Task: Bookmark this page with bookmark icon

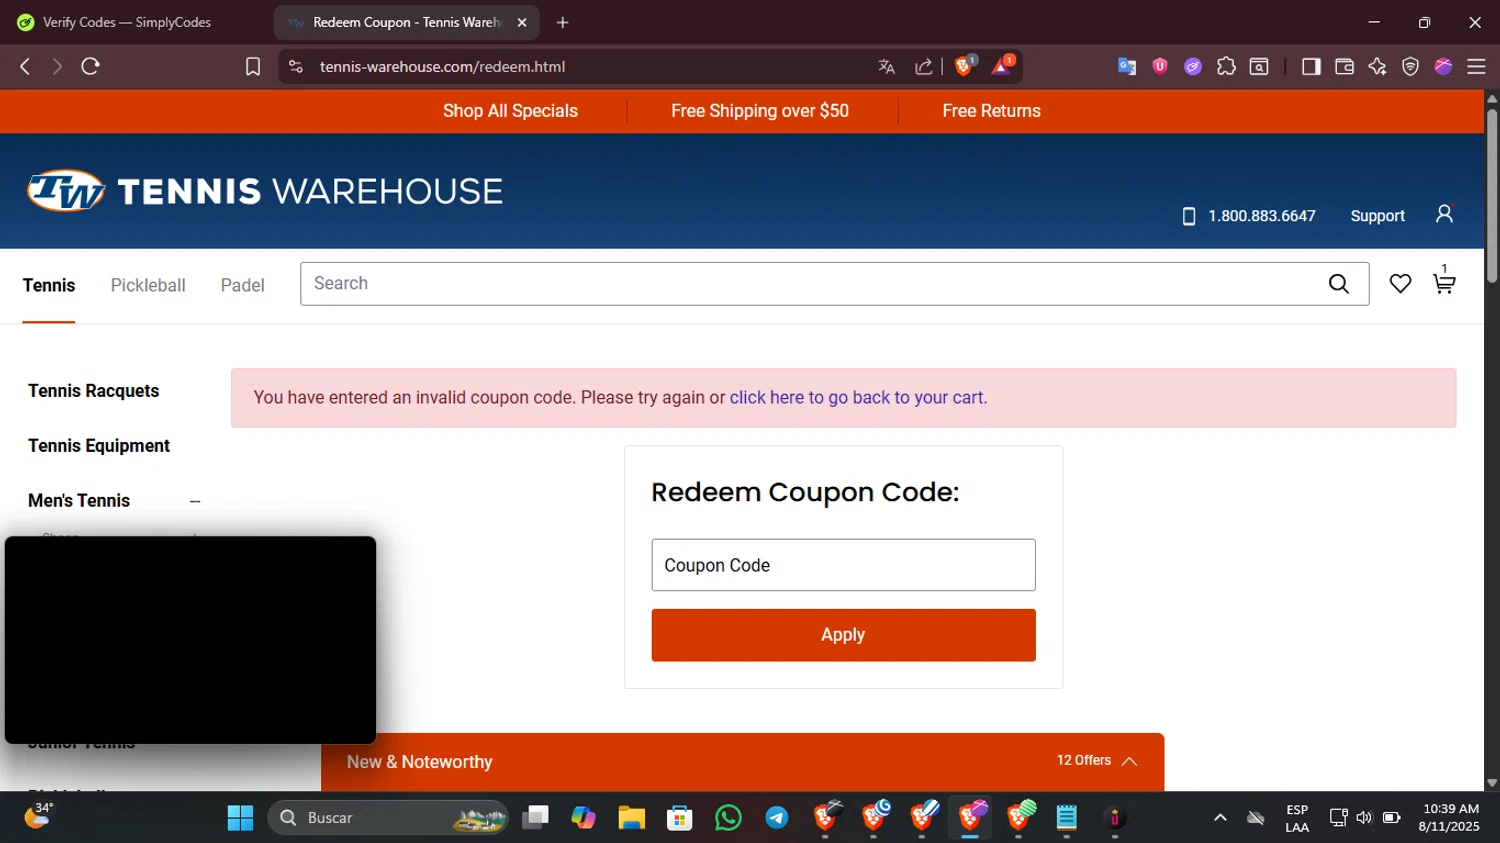Action: click(253, 66)
